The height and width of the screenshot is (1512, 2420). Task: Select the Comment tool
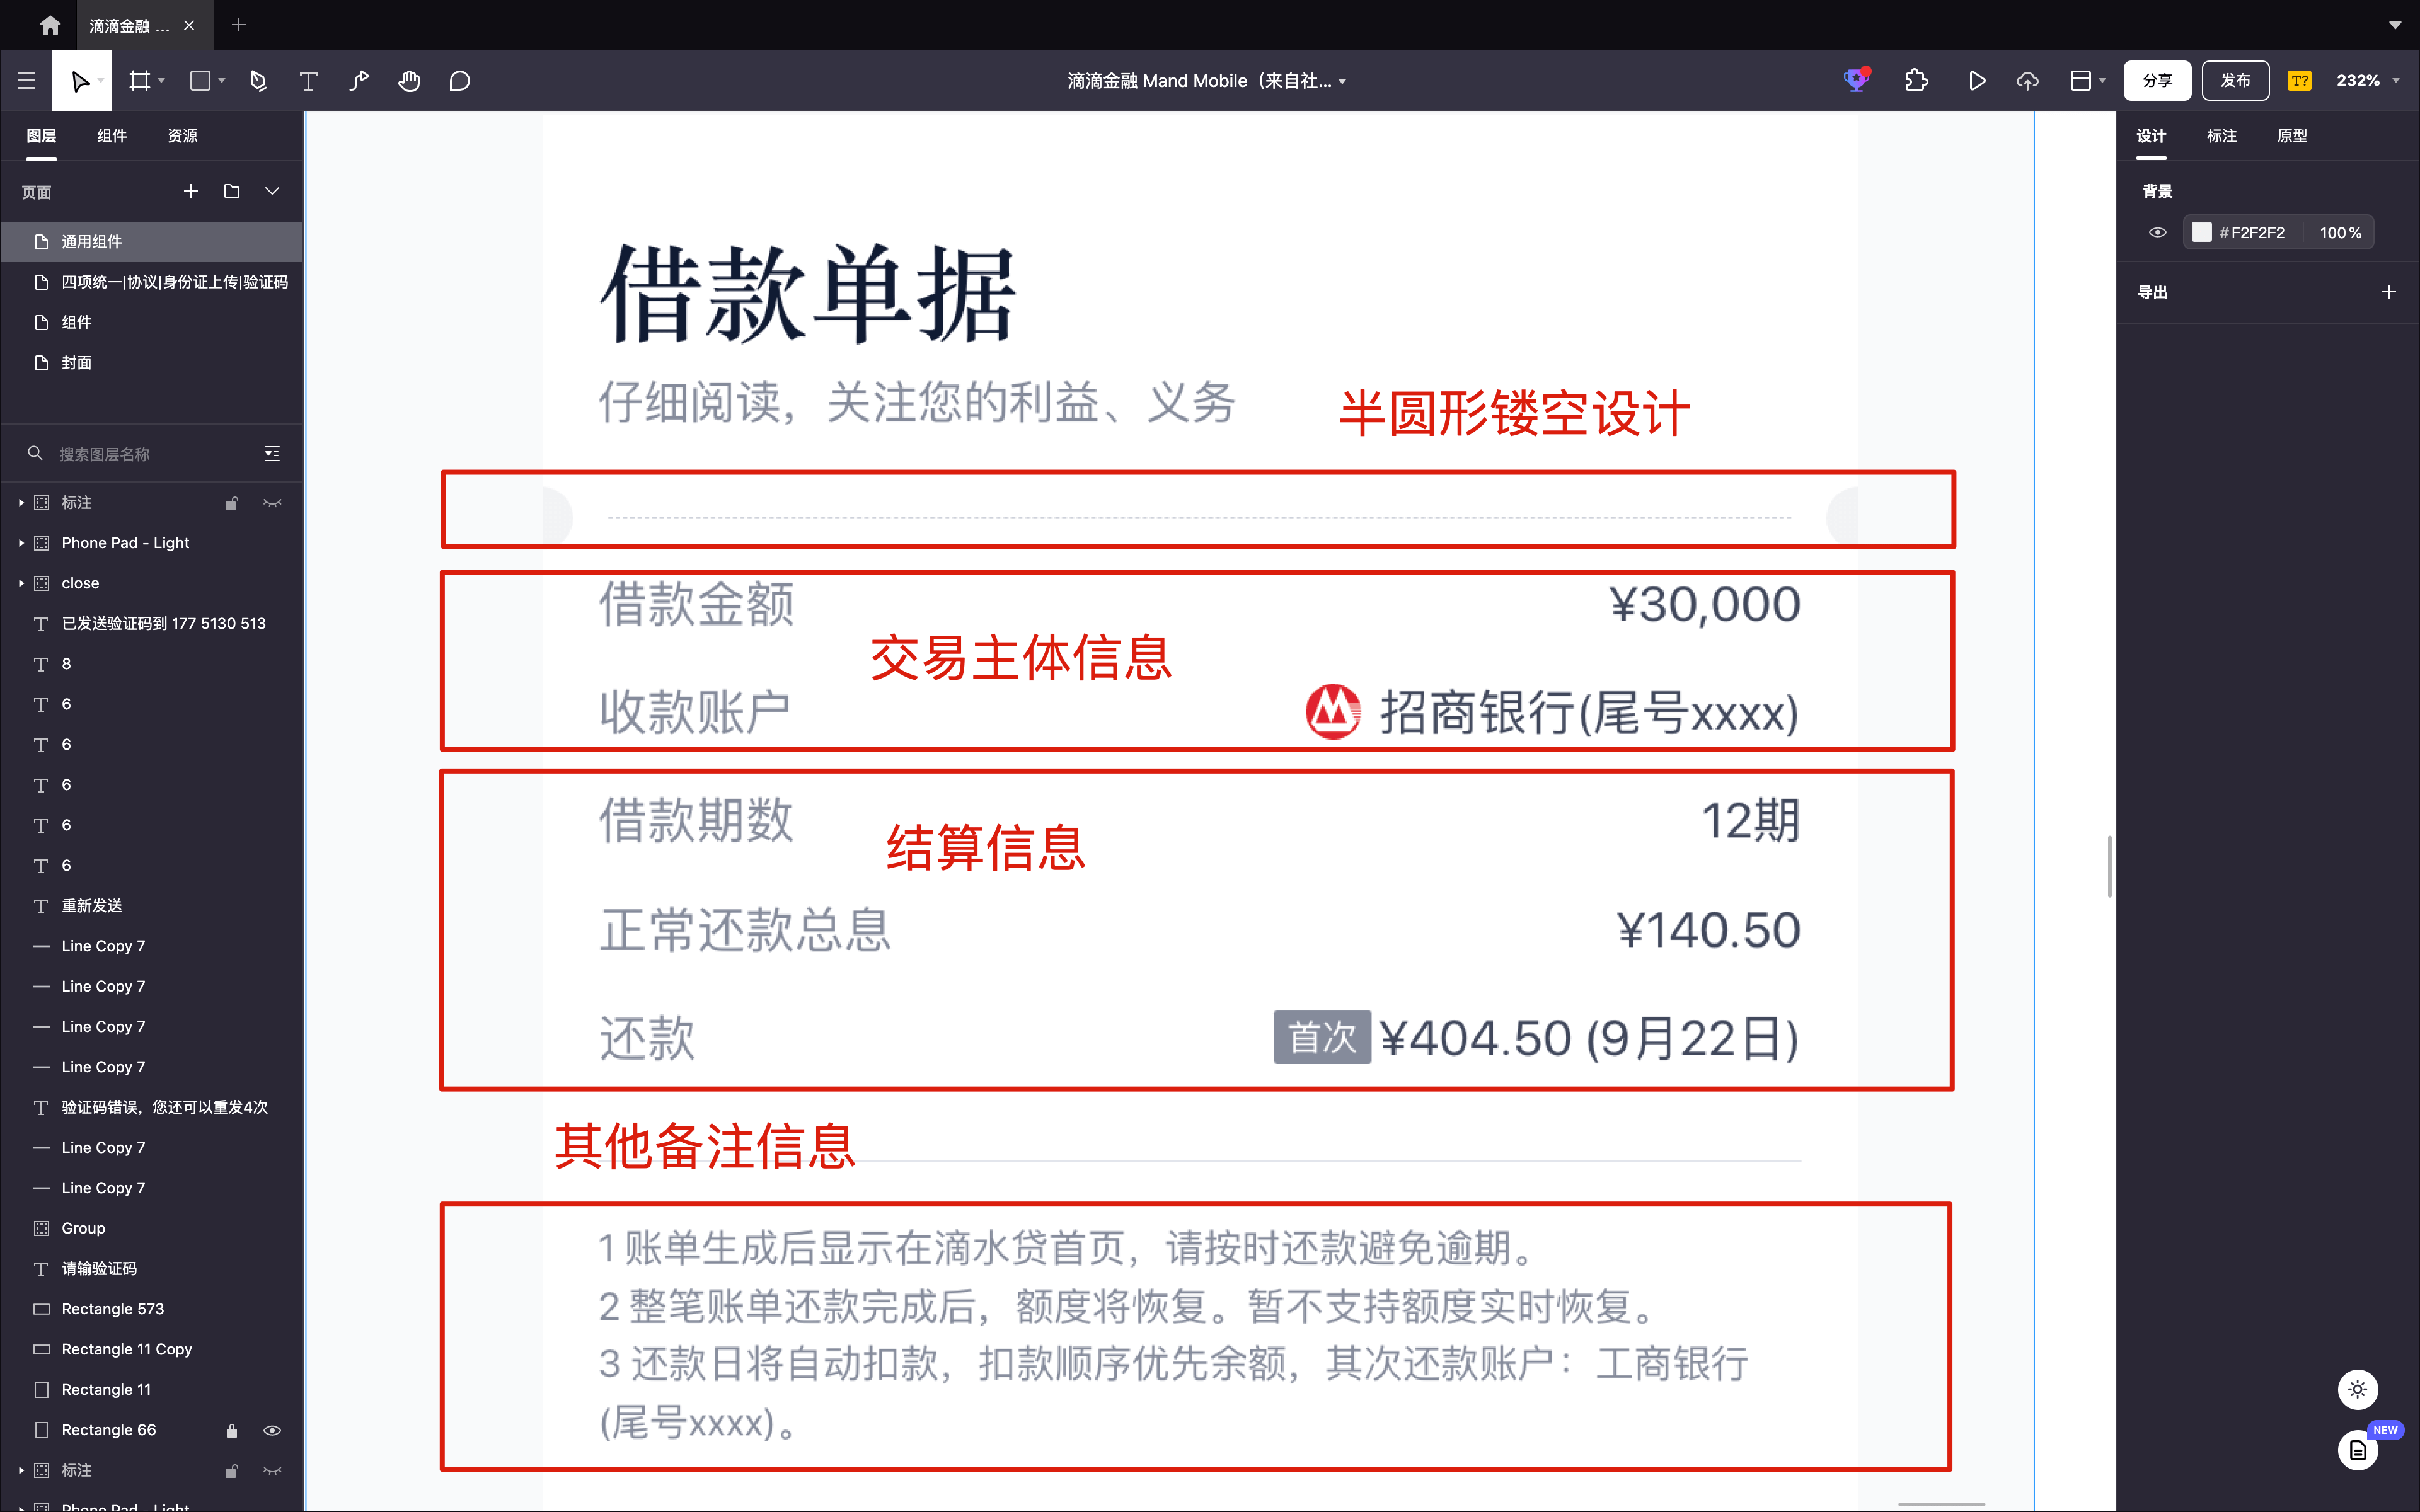(x=459, y=81)
